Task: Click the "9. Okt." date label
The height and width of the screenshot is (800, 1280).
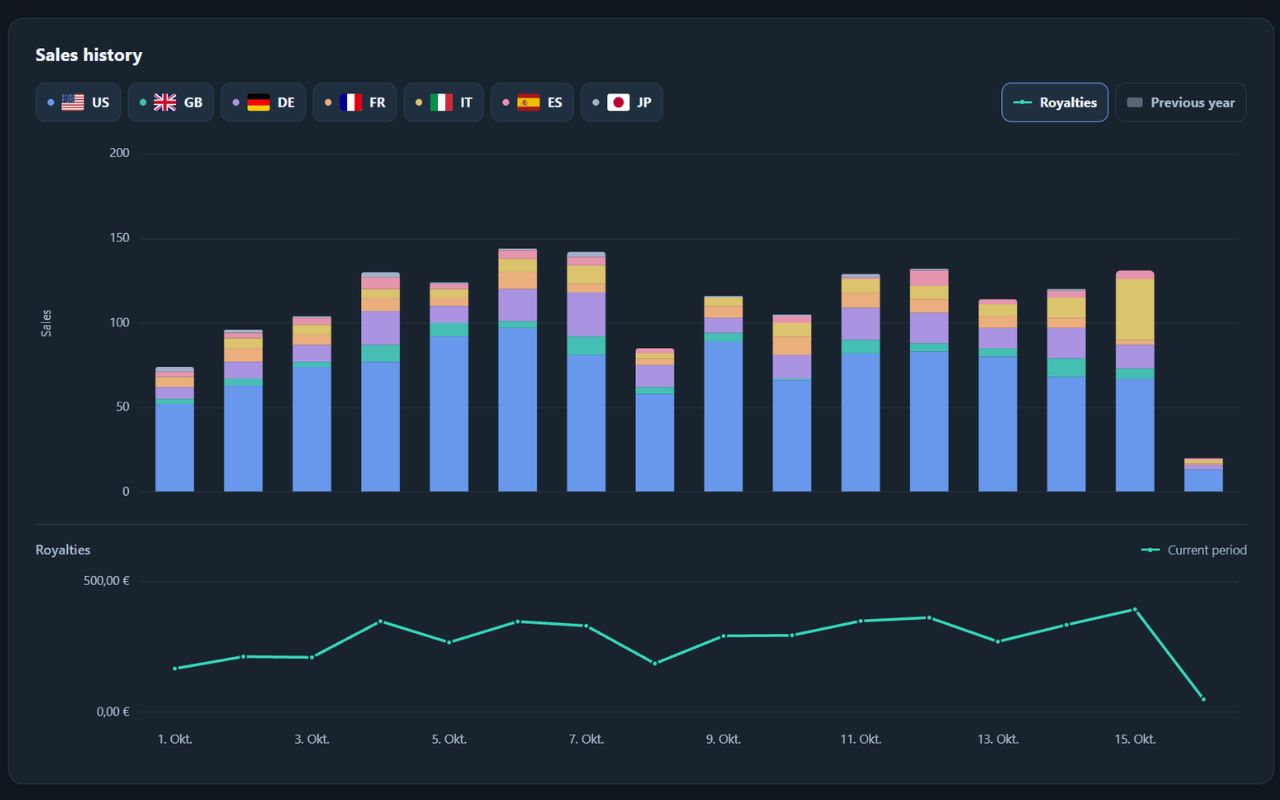Action: [723, 739]
